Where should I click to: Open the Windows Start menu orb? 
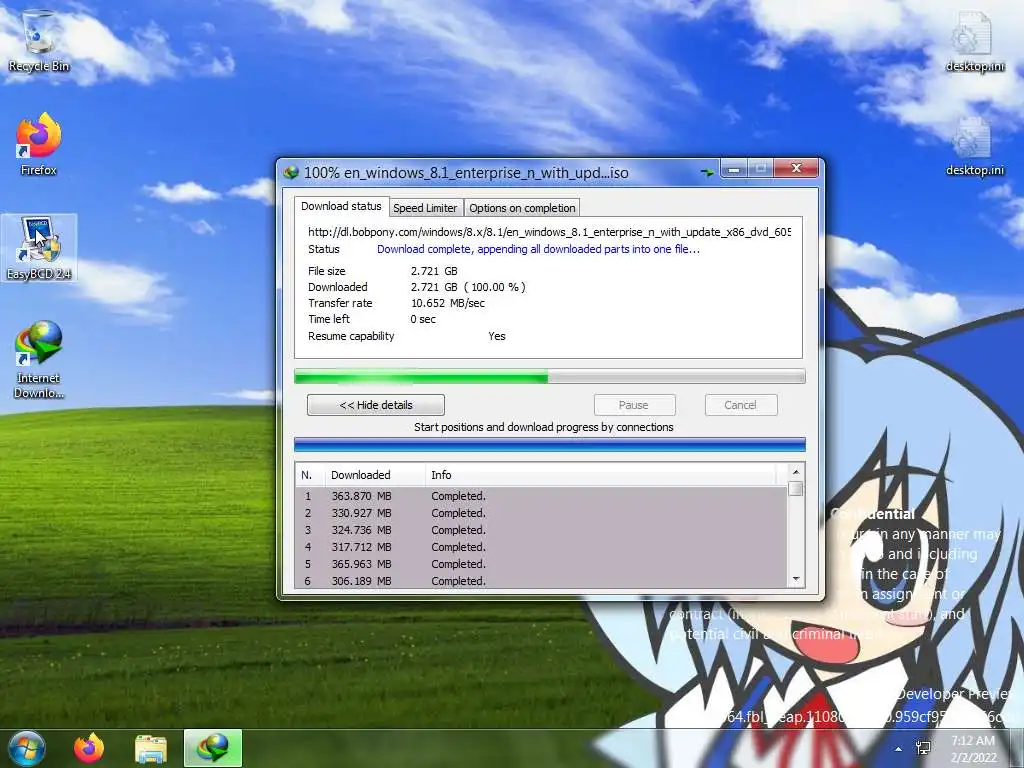26,748
